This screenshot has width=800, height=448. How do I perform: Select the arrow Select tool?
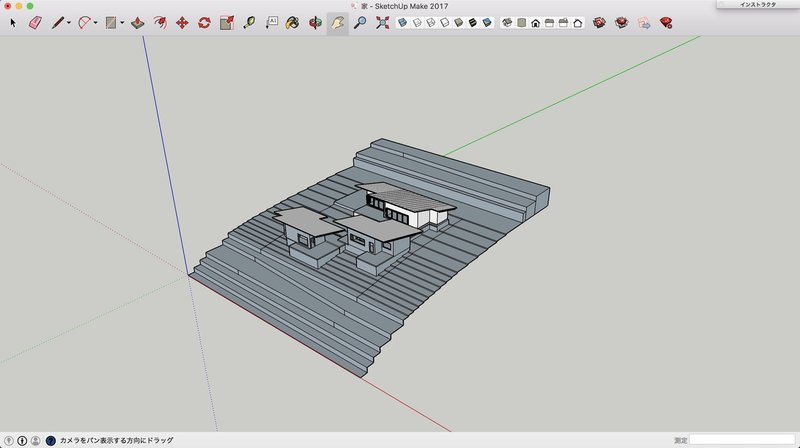point(13,21)
